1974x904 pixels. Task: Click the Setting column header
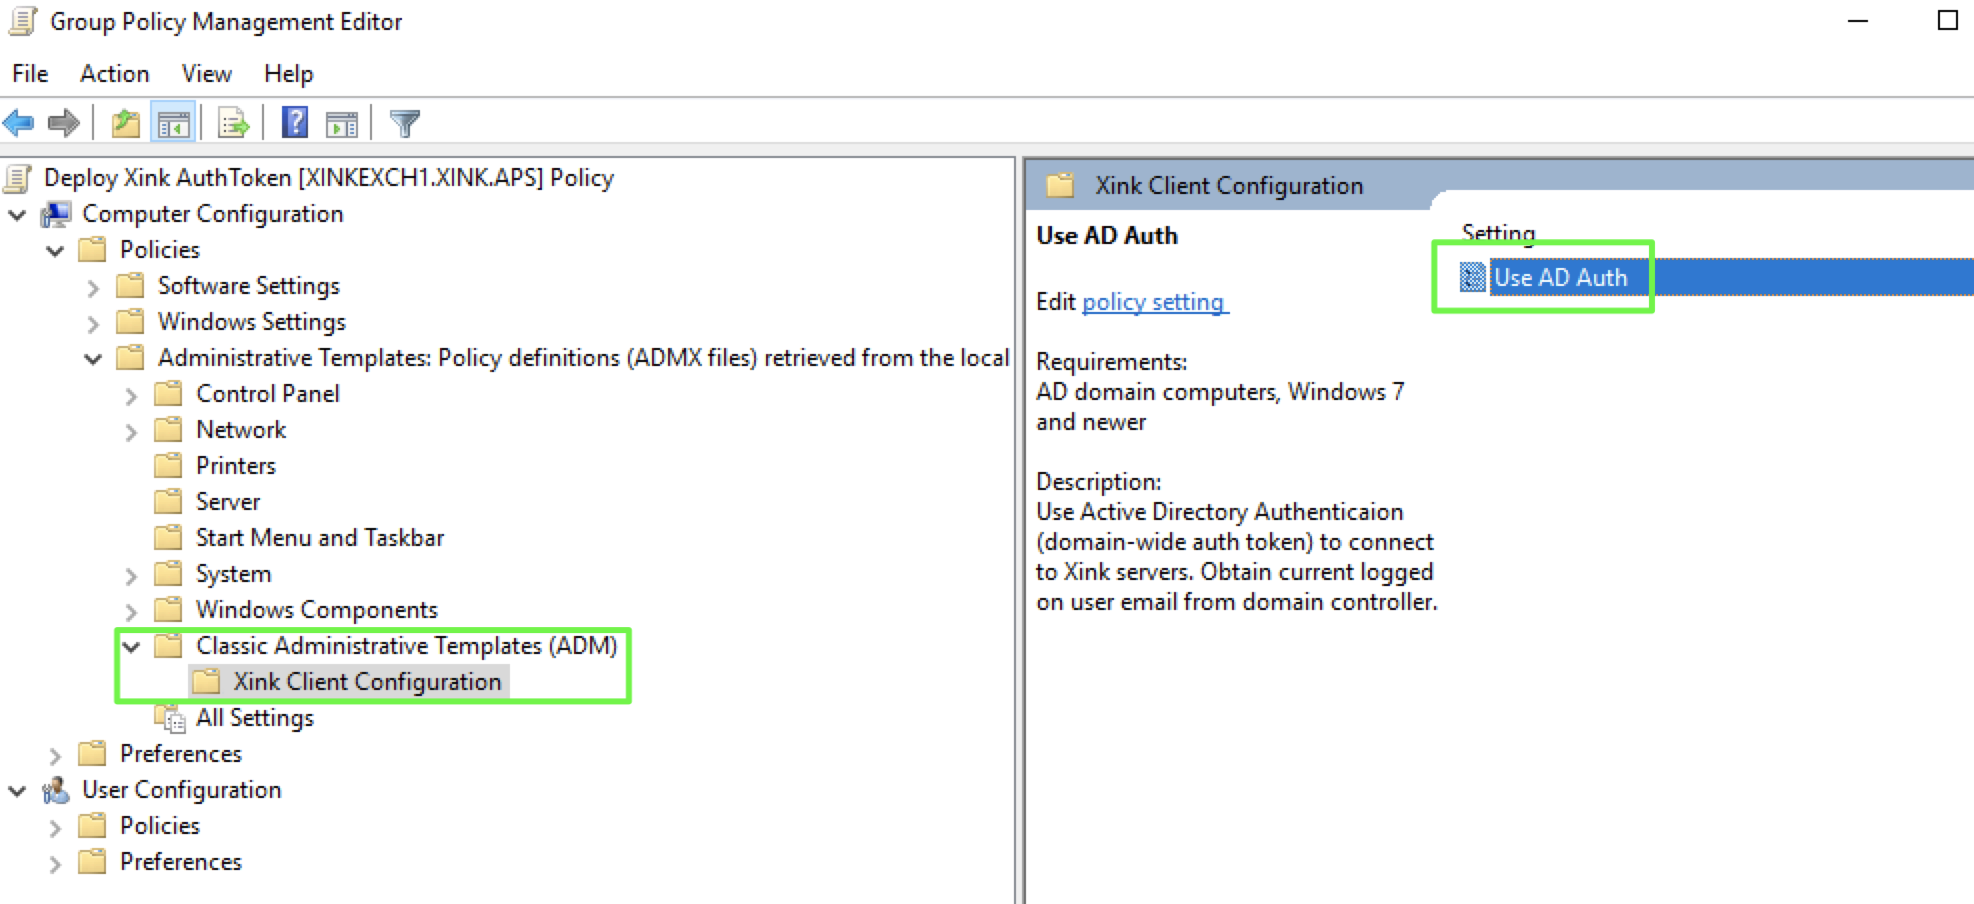coord(1498,233)
